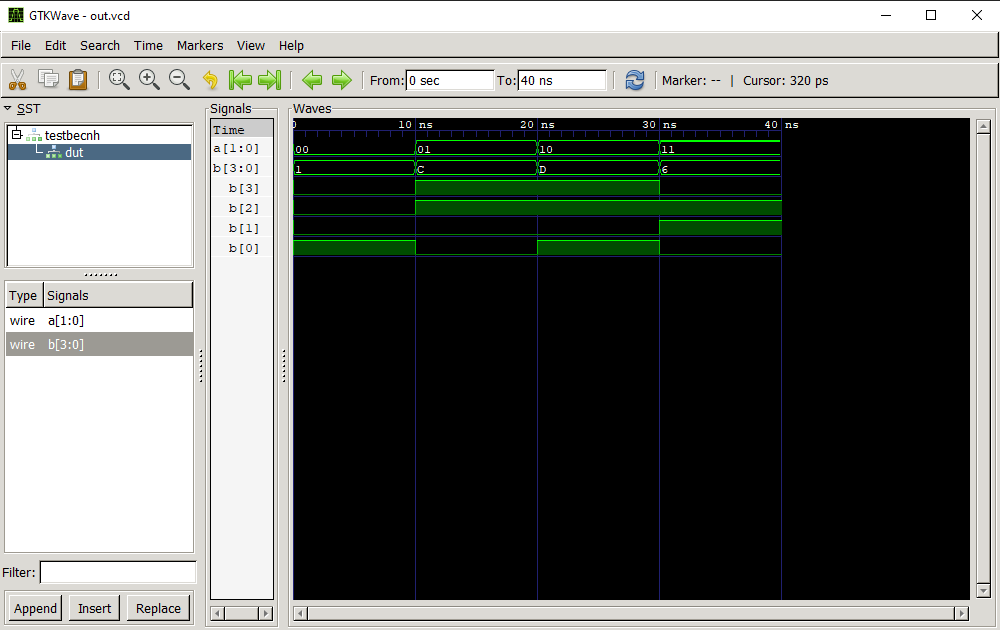
Task: Select the Time row in Signals pane
Action: (x=242, y=129)
